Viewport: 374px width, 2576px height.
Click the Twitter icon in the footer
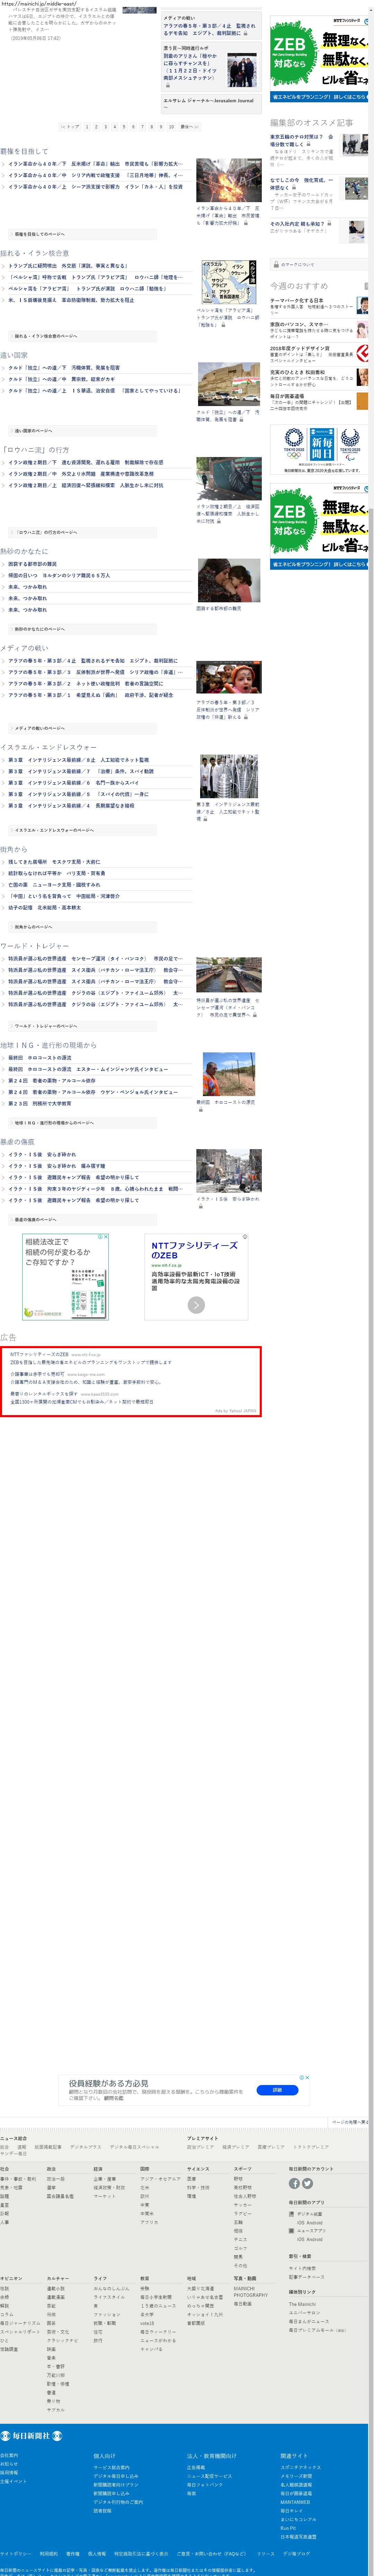pyautogui.click(x=307, y=2183)
